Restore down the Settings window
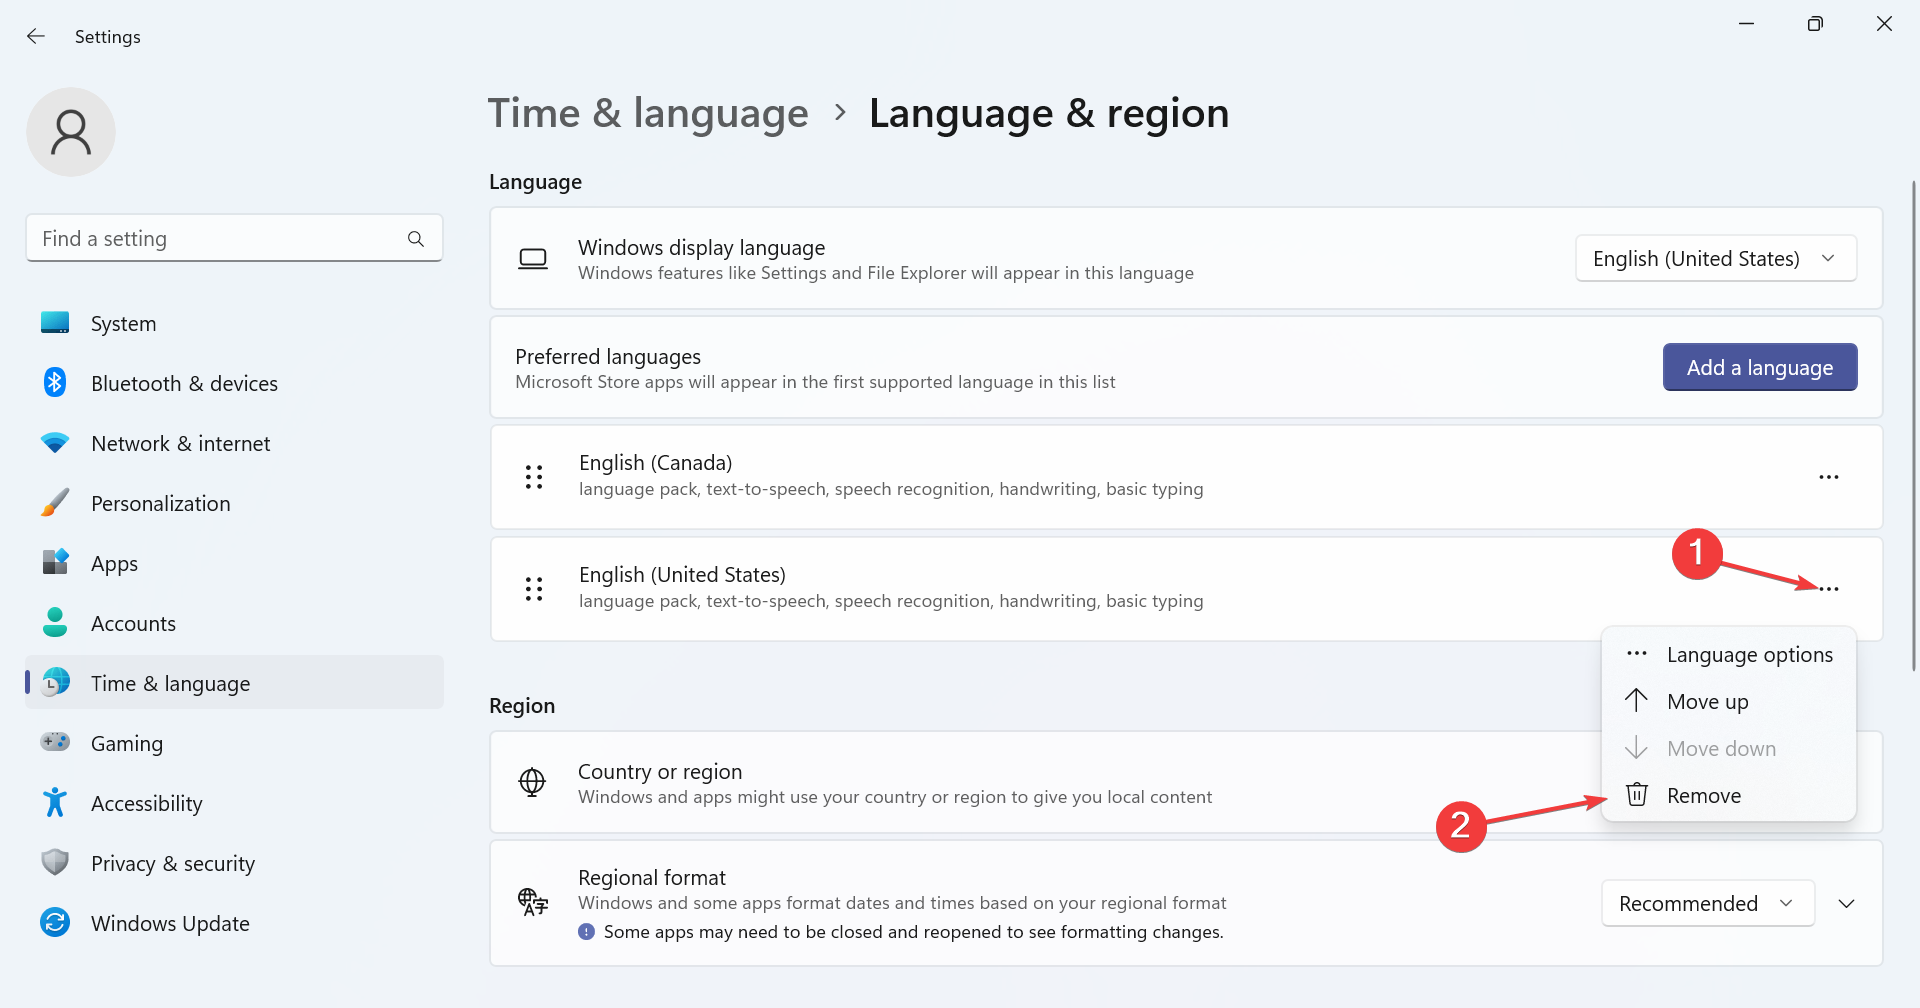The height and width of the screenshot is (1008, 1920). pyautogui.click(x=1815, y=24)
